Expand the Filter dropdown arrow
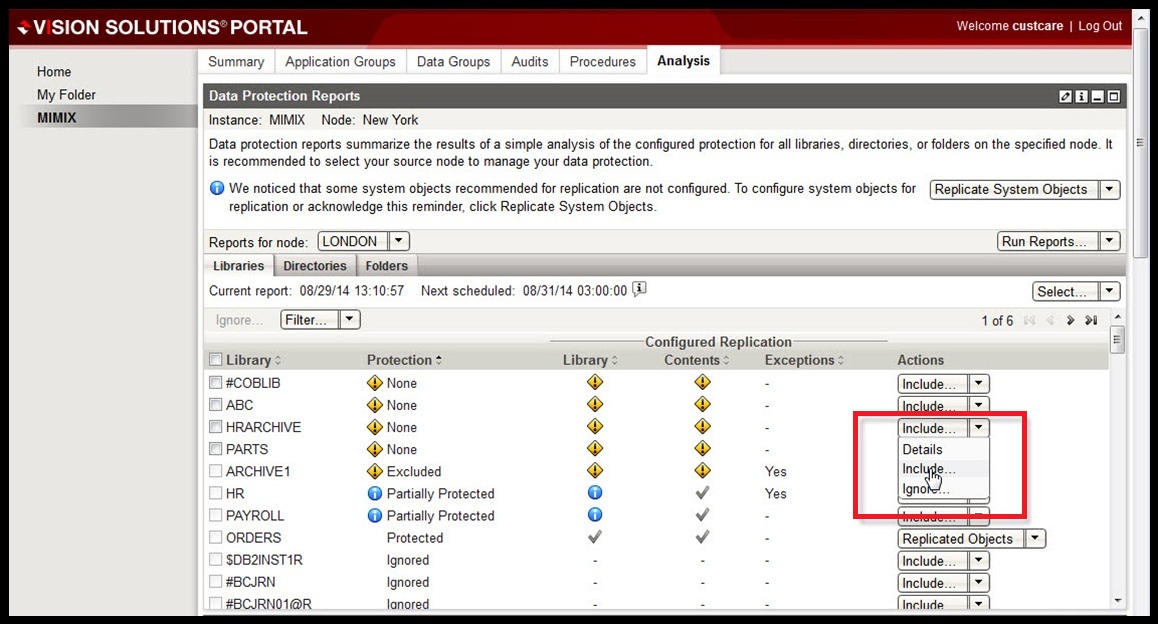This screenshot has width=1158, height=624. [x=349, y=320]
